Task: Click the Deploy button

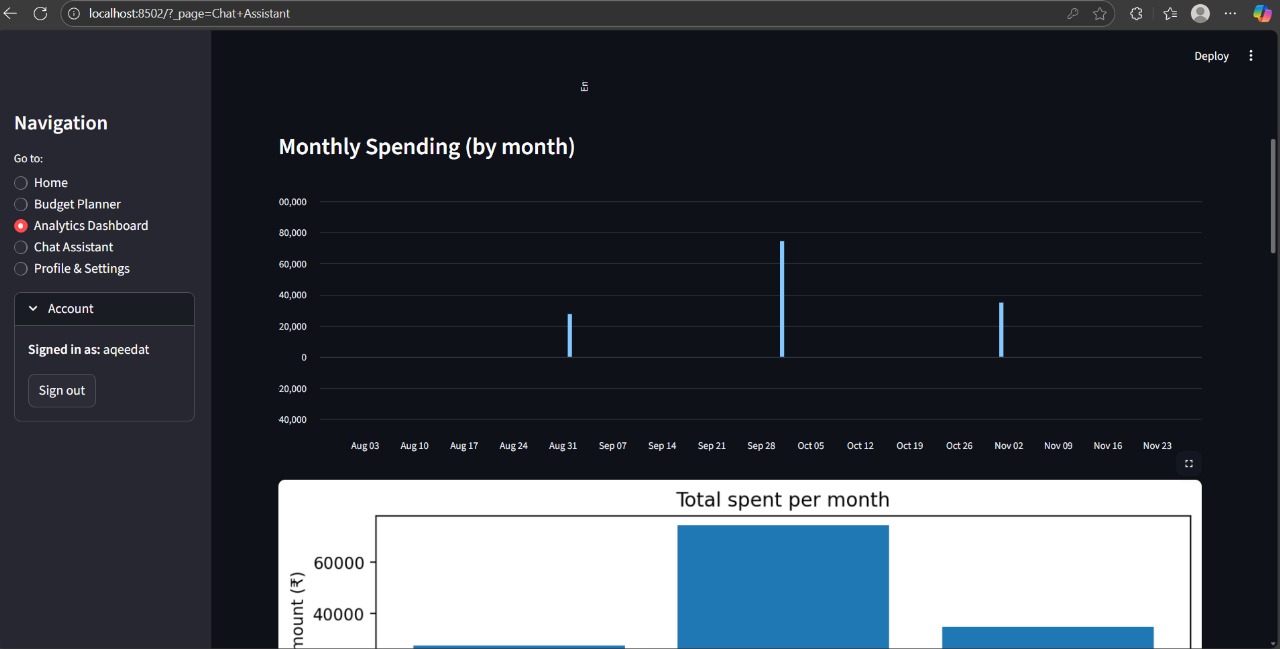Action: tap(1211, 56)
